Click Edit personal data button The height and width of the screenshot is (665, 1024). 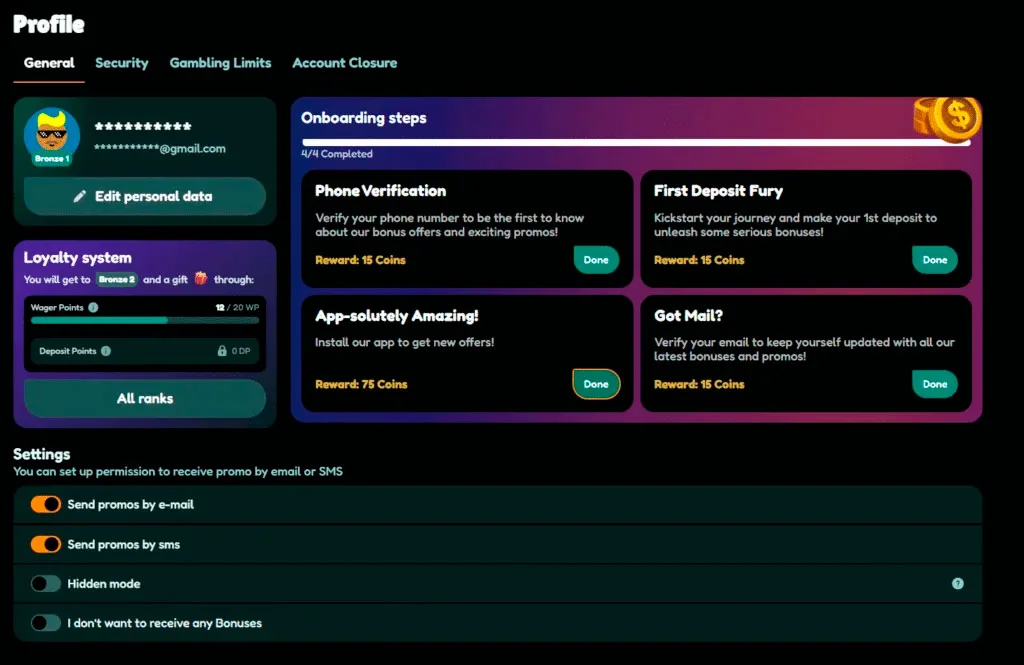coord(145,196)
